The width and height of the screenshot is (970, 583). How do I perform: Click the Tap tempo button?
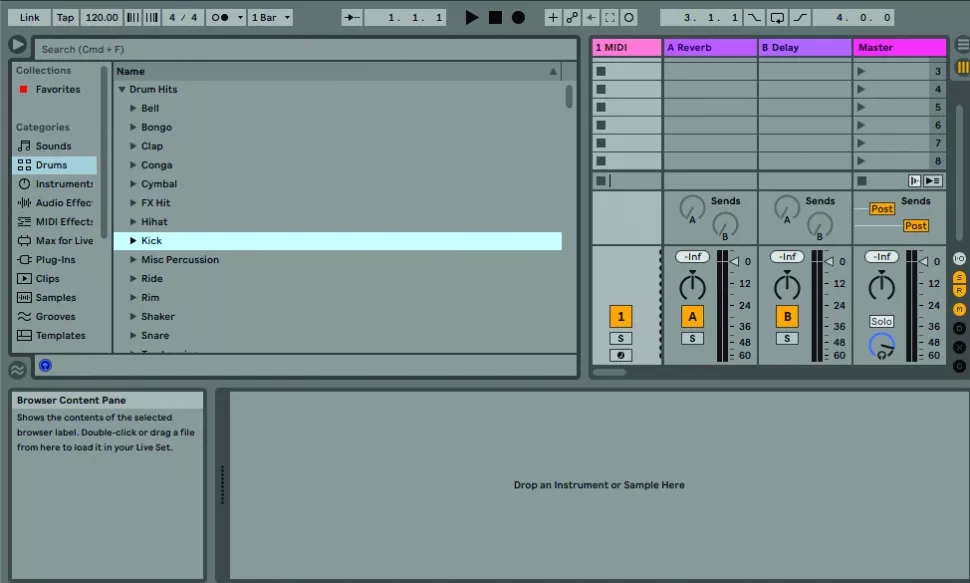(x=65, y=17)
